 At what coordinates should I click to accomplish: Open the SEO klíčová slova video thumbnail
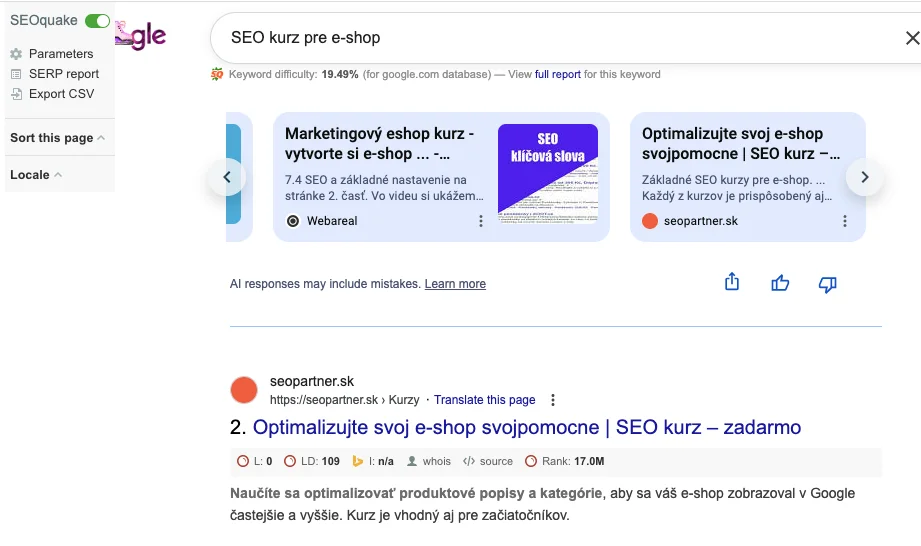(547, 173)
